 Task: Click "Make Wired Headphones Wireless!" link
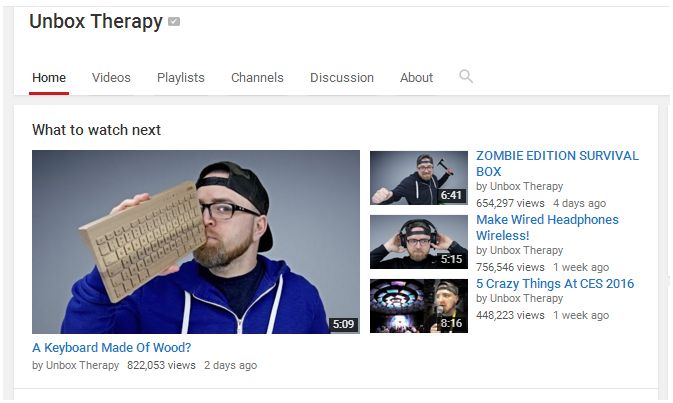(x=547, y=227)
